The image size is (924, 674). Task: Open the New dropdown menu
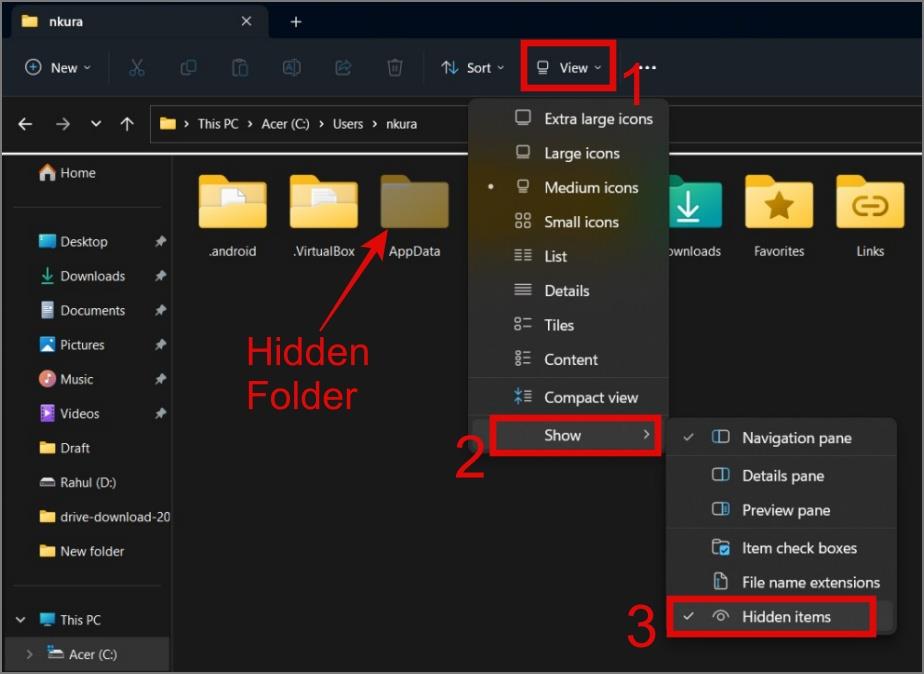58,68
